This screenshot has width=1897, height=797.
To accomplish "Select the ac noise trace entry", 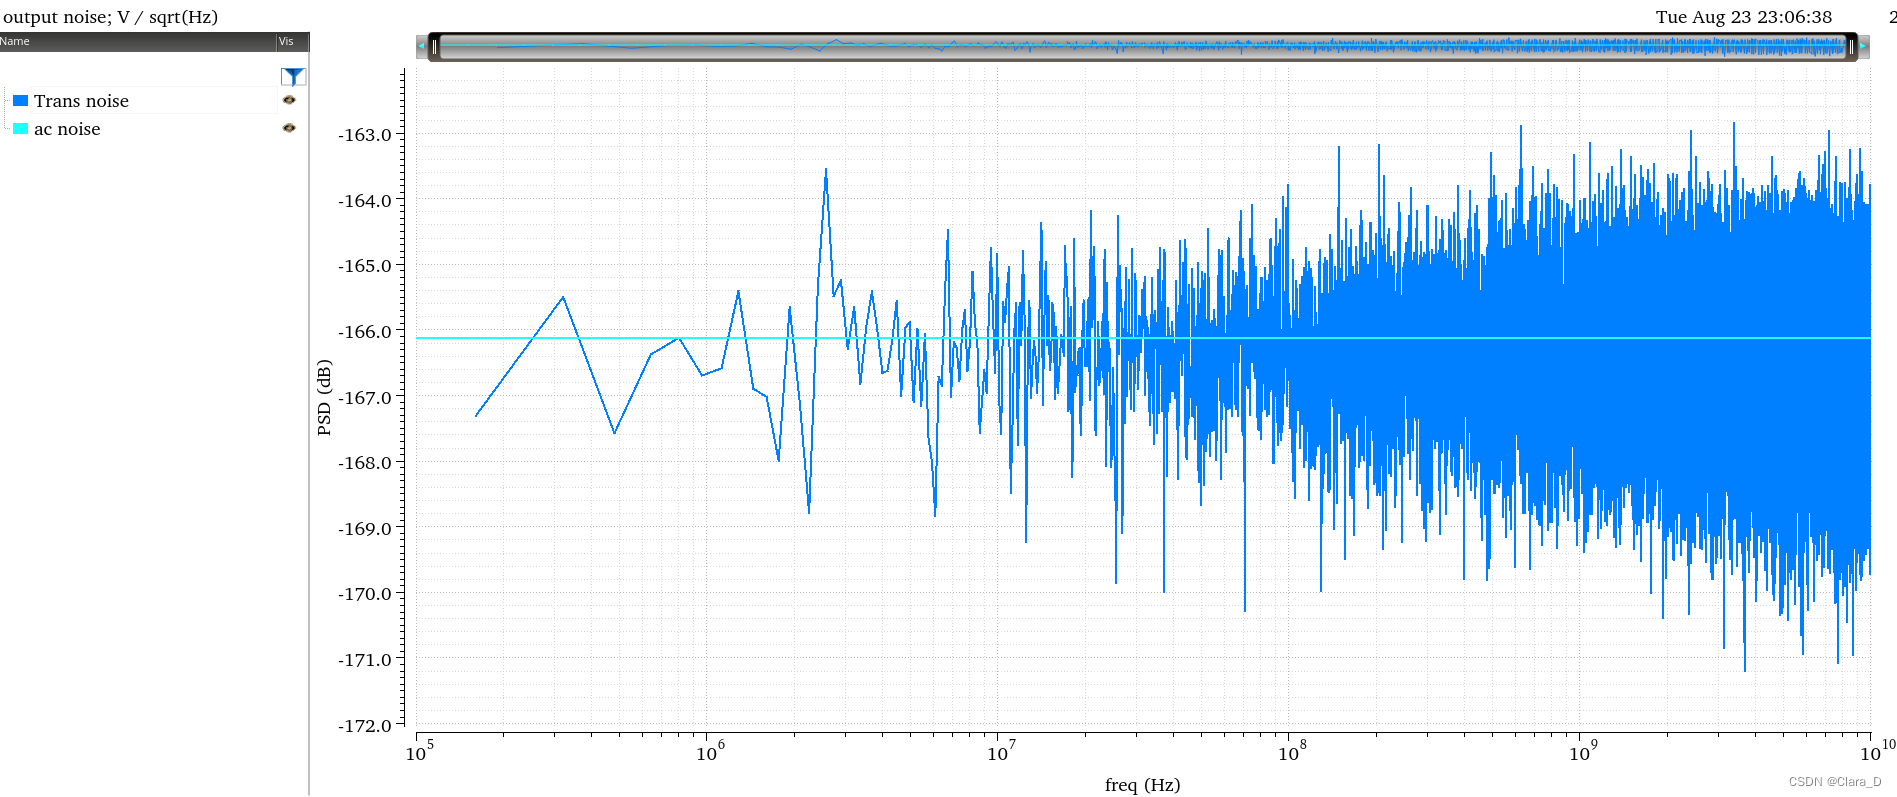I will coord(67,129).
